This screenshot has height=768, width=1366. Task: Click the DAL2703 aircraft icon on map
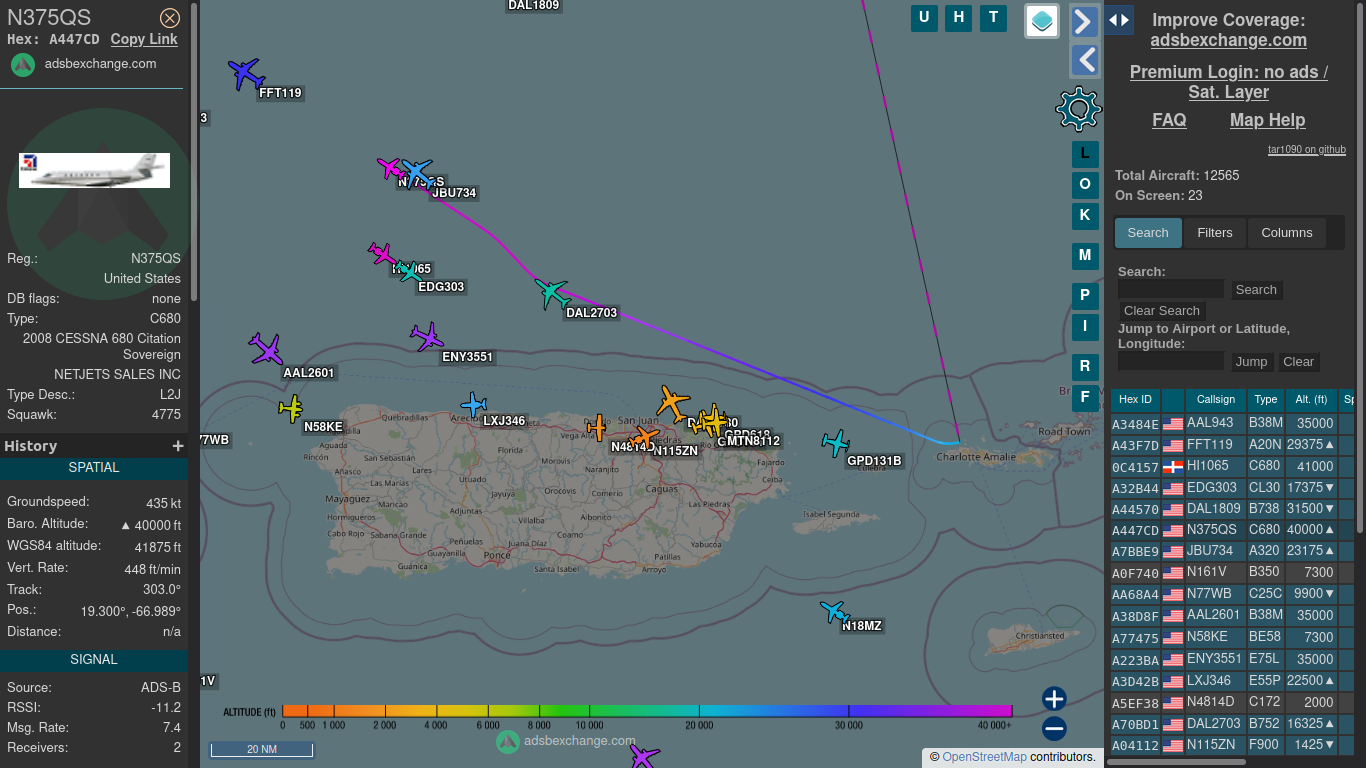552,293
